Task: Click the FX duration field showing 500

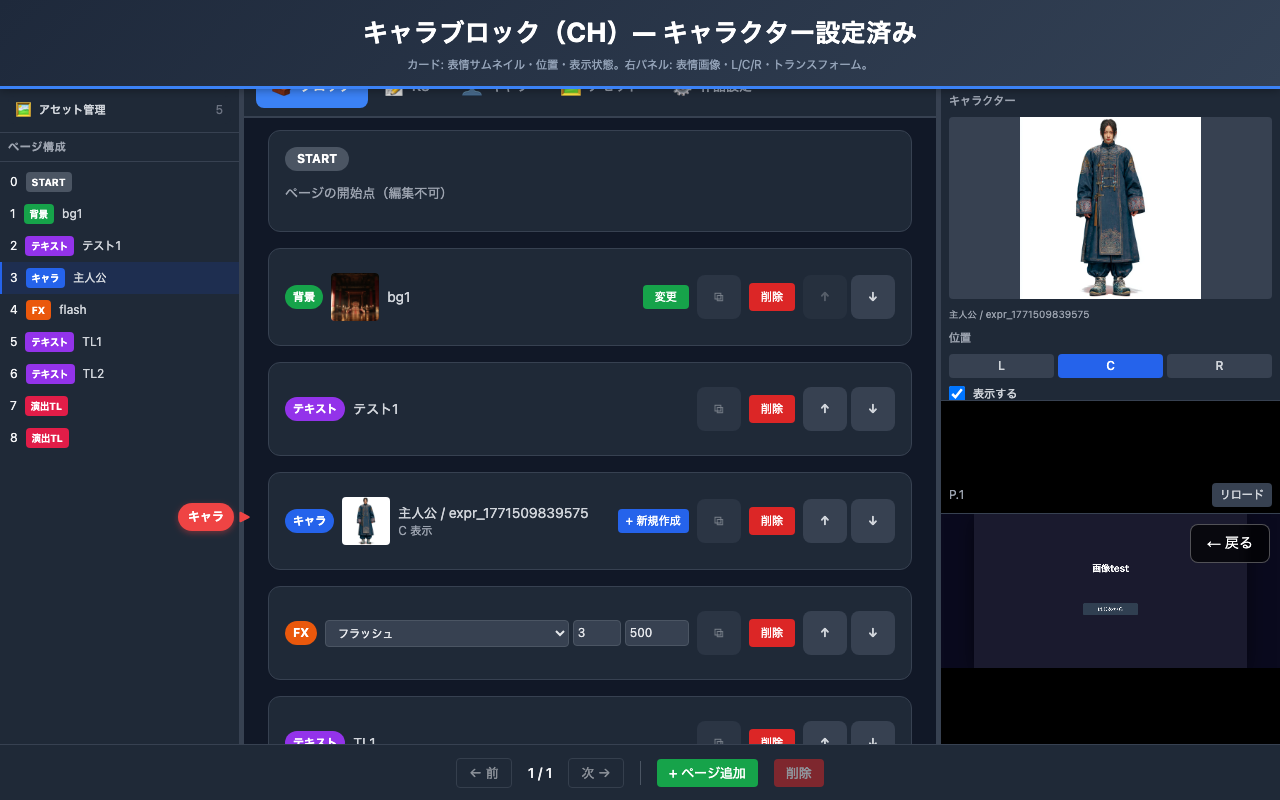Action: pyautogui.click(x=657, y=633)
